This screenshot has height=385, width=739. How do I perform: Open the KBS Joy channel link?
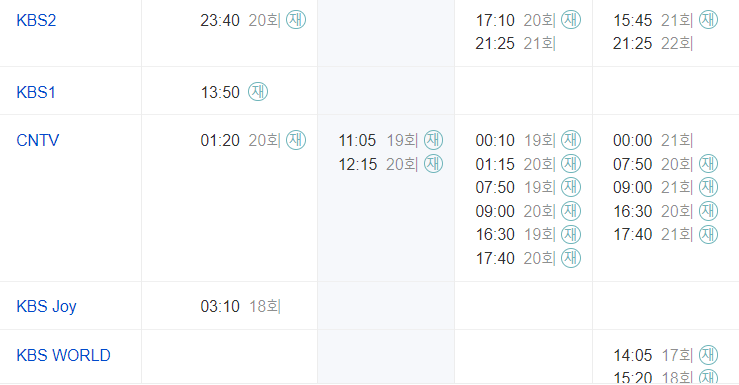click(46, 306)
